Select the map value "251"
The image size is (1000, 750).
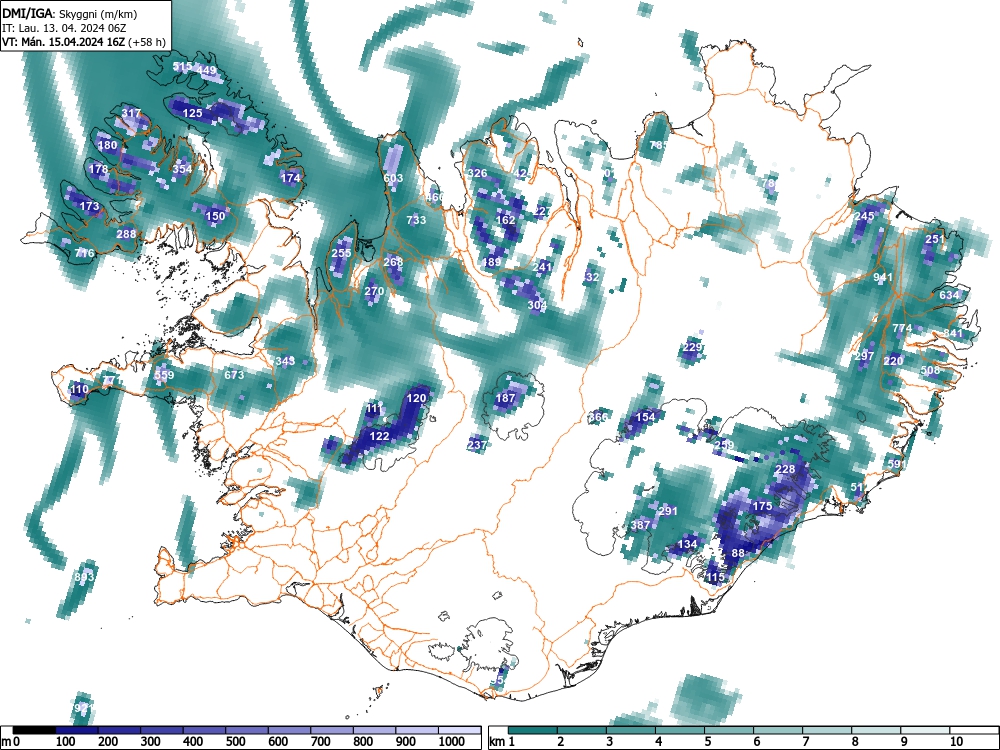934,239
